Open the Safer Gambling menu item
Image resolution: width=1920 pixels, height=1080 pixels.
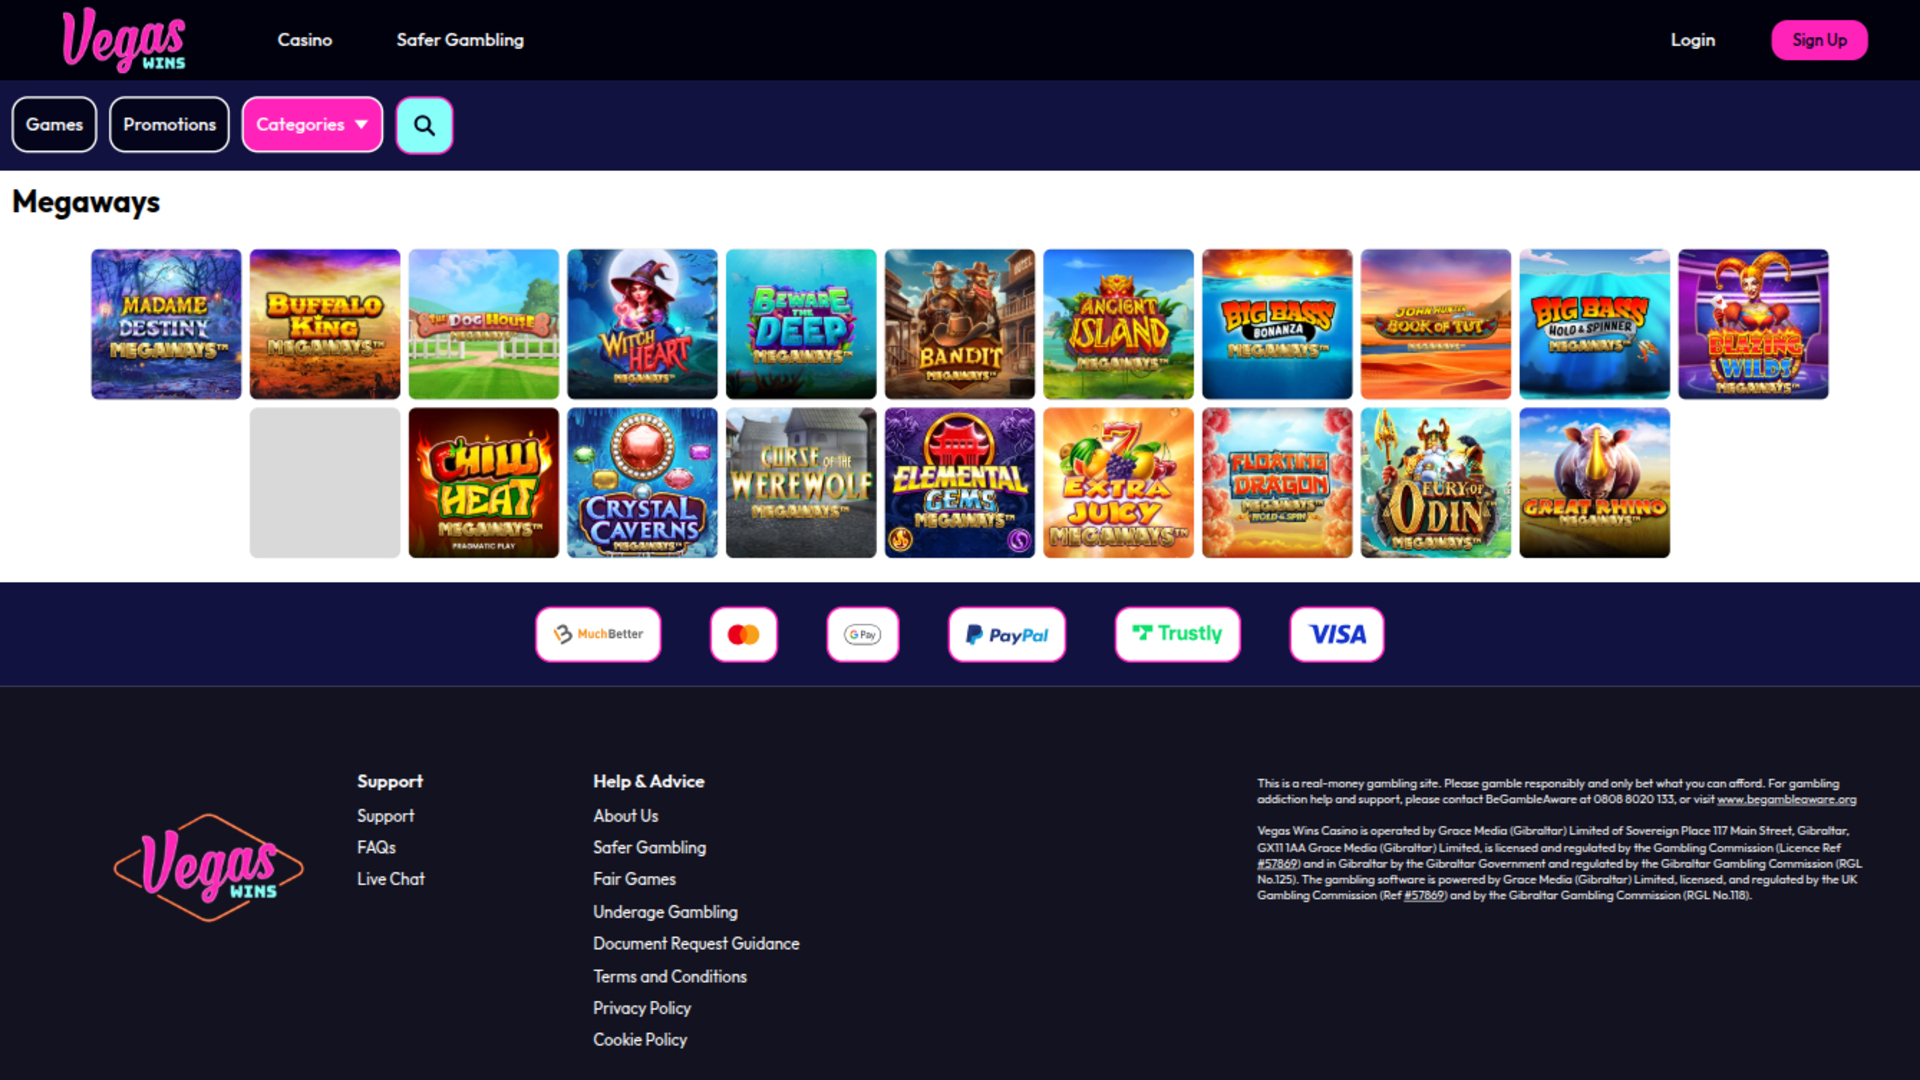[x=459, y=40]
